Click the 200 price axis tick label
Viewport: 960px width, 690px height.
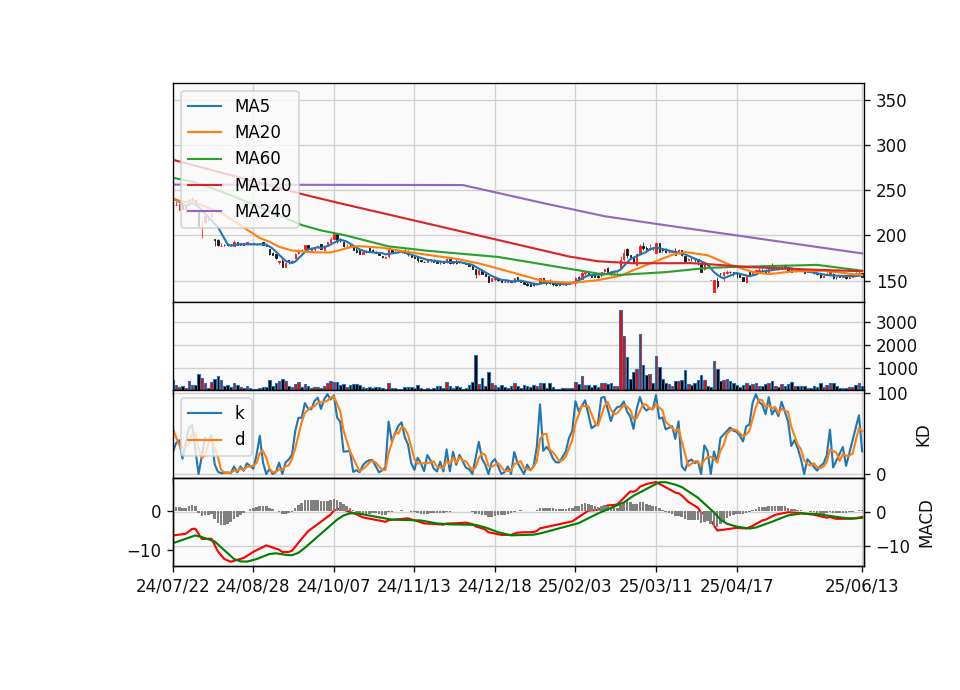click(x=891, y=236)
